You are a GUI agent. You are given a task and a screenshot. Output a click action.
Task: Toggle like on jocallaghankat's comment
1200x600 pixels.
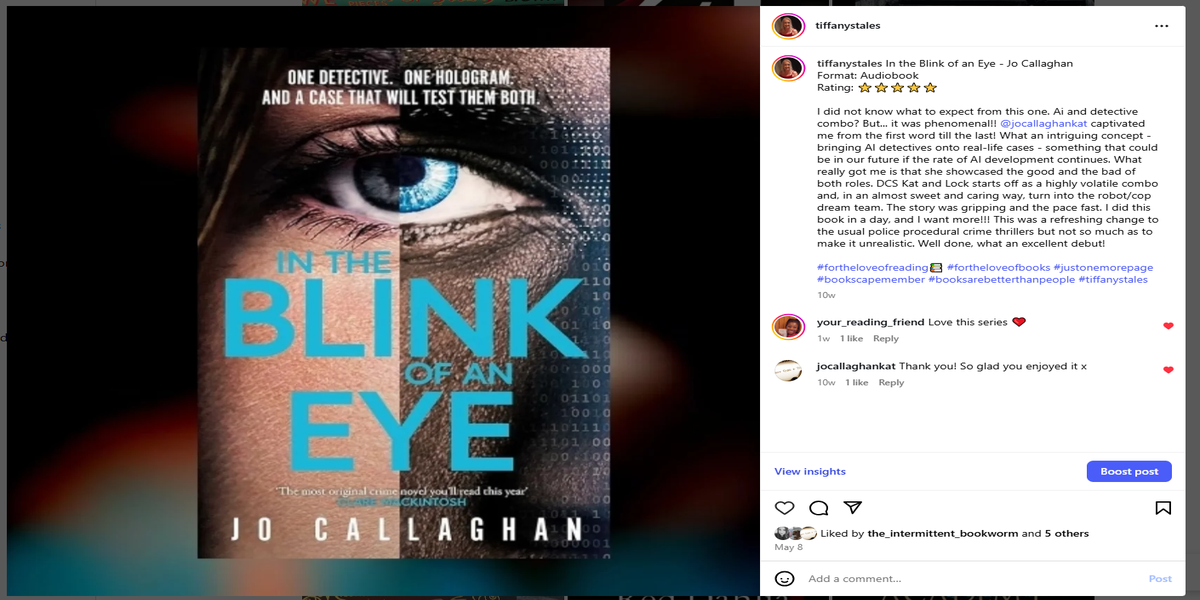[1168, 370]
